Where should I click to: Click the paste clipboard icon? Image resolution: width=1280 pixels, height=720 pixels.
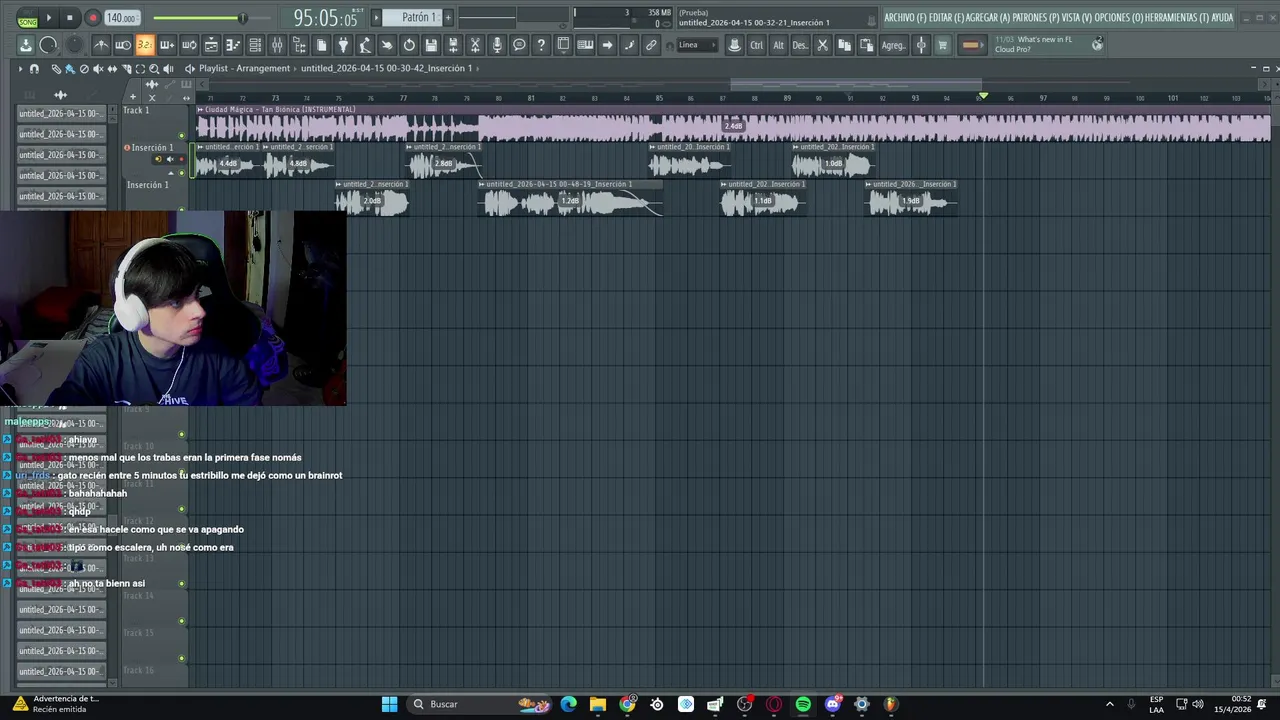tap(866, 45)
